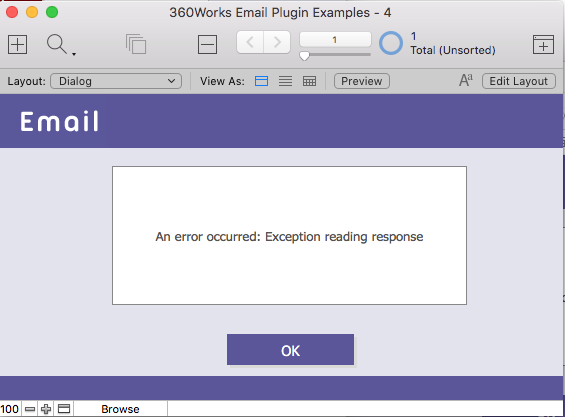Image resolution: width=565 pixels, height=417 pixels.
Task: Open the Layout dropdown showing Dialog
Action: coord(116,81)
